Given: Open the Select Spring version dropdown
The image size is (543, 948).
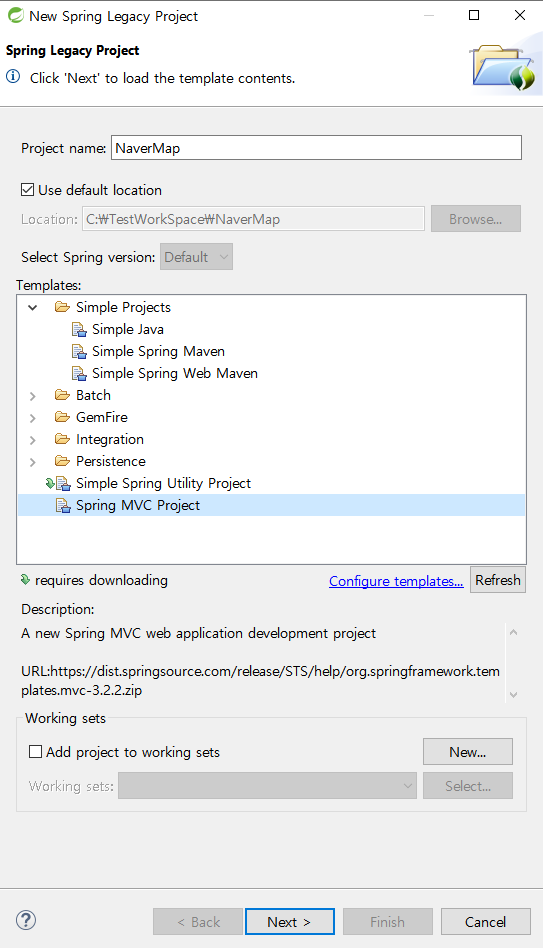Looking at the screenshot, I should tap(197, 257).
